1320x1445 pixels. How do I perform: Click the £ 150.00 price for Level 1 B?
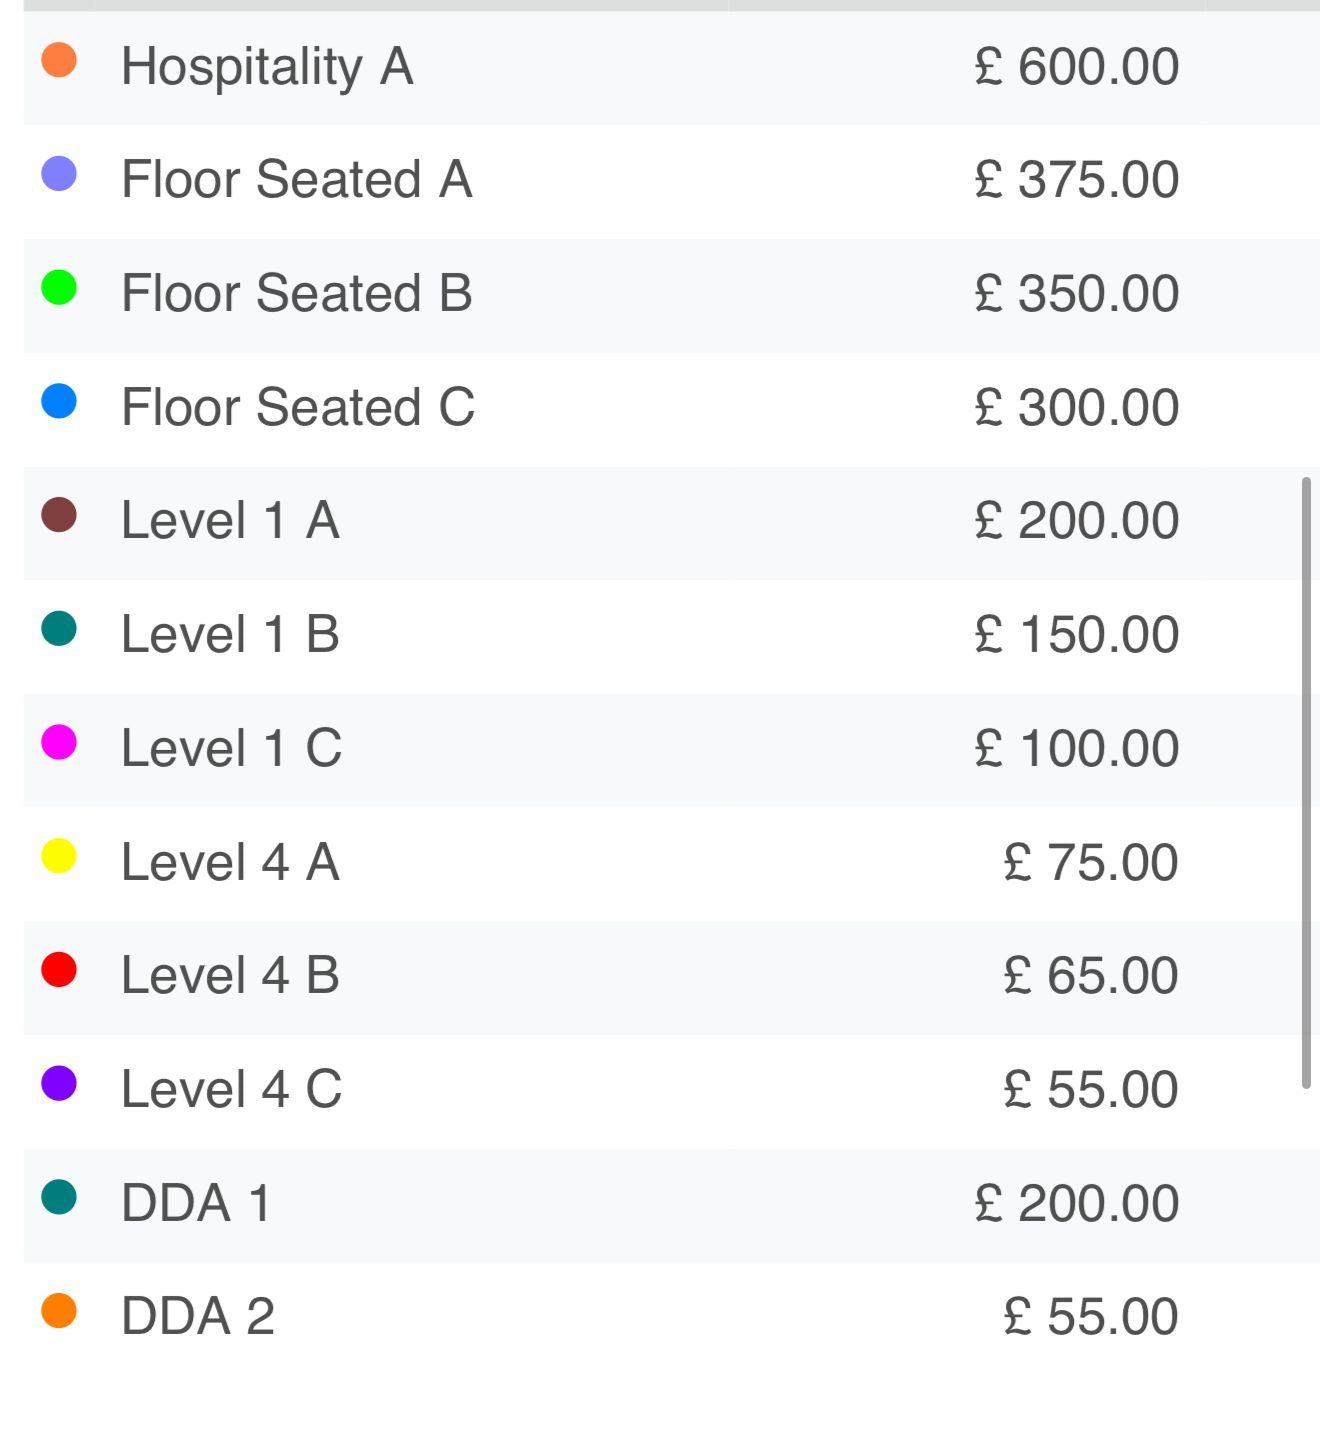pos(1076,635)
